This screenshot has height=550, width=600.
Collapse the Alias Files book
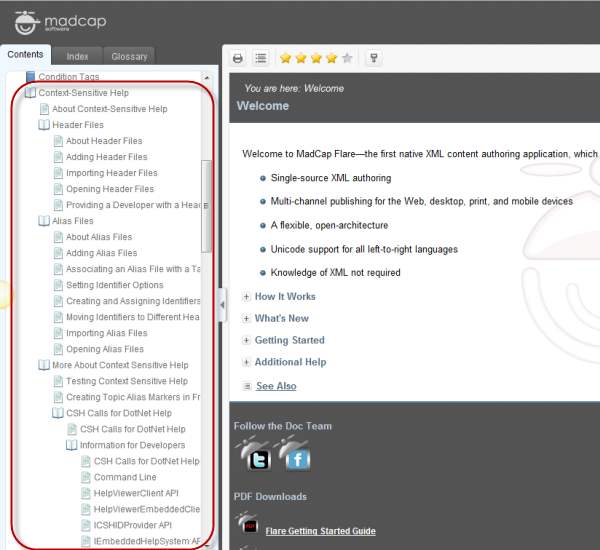click(x=44, y=221)
